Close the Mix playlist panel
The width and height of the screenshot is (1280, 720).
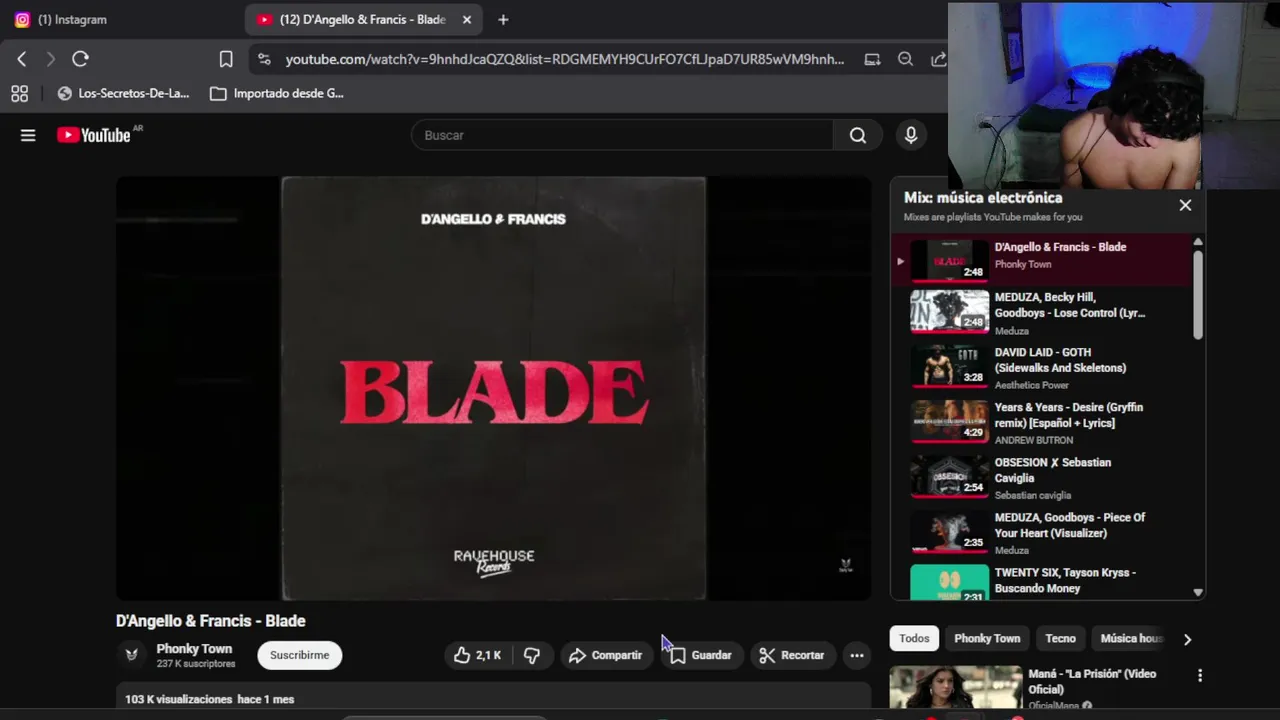[x=1185, y=205]
